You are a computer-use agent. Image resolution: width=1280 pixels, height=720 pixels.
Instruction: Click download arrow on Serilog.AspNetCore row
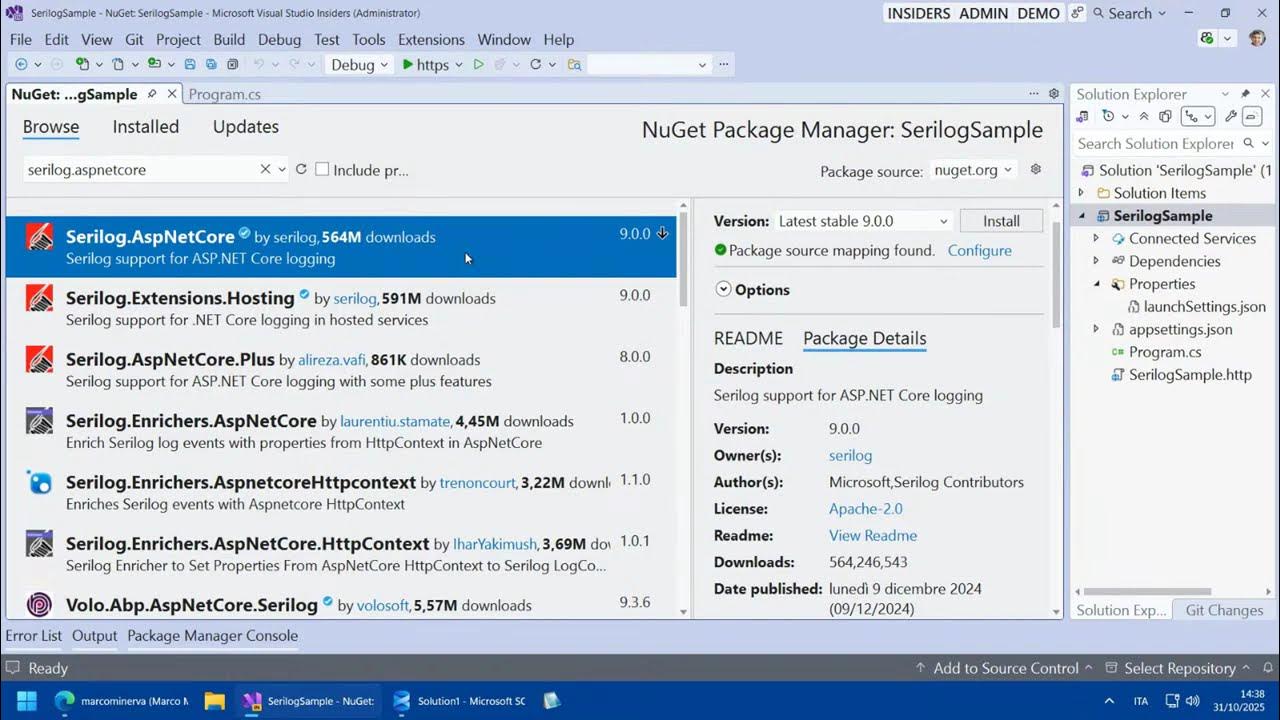click(662, 233)
